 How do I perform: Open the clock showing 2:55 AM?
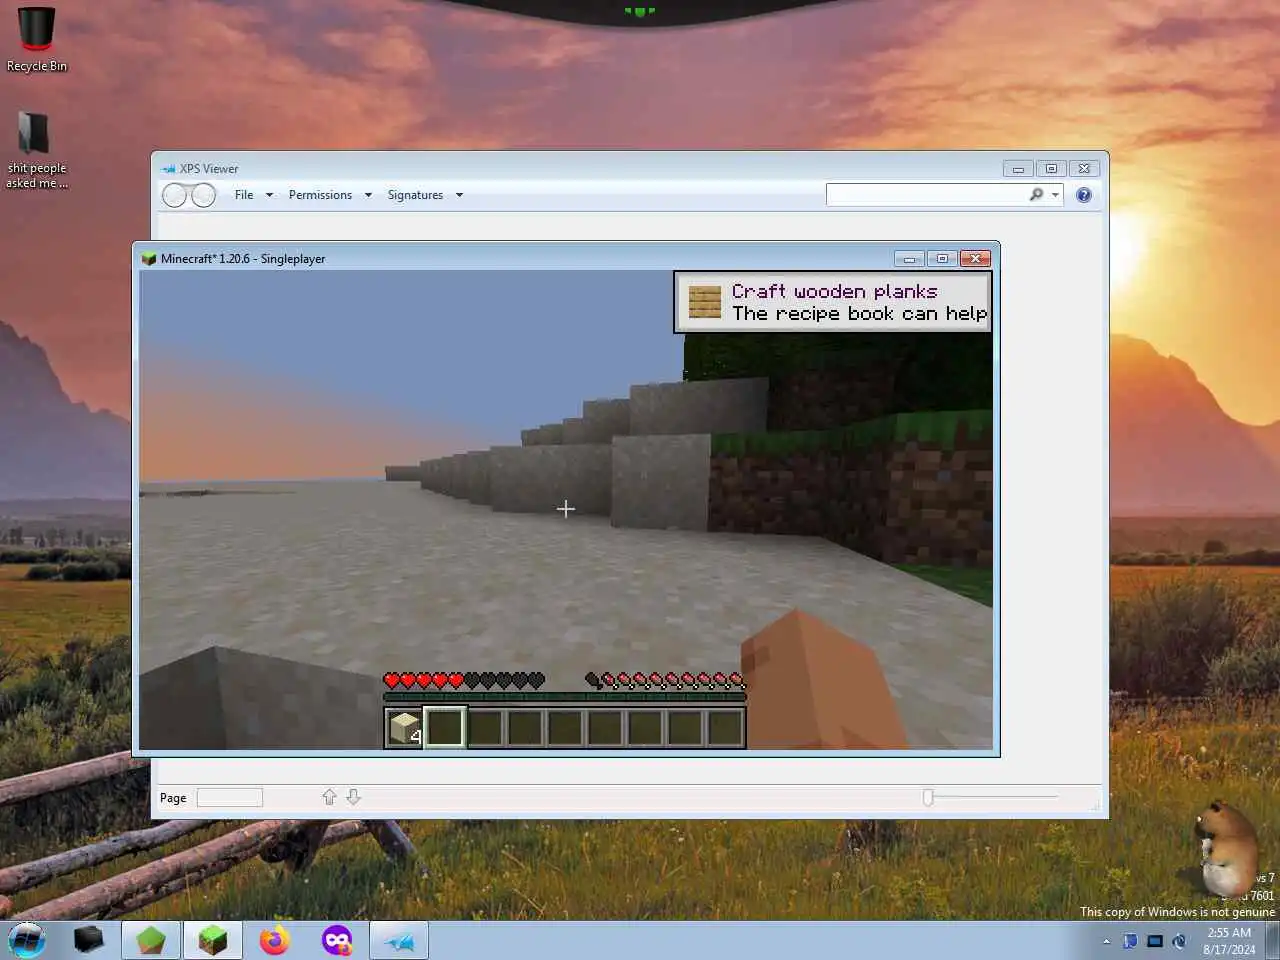coord(1229,941)
